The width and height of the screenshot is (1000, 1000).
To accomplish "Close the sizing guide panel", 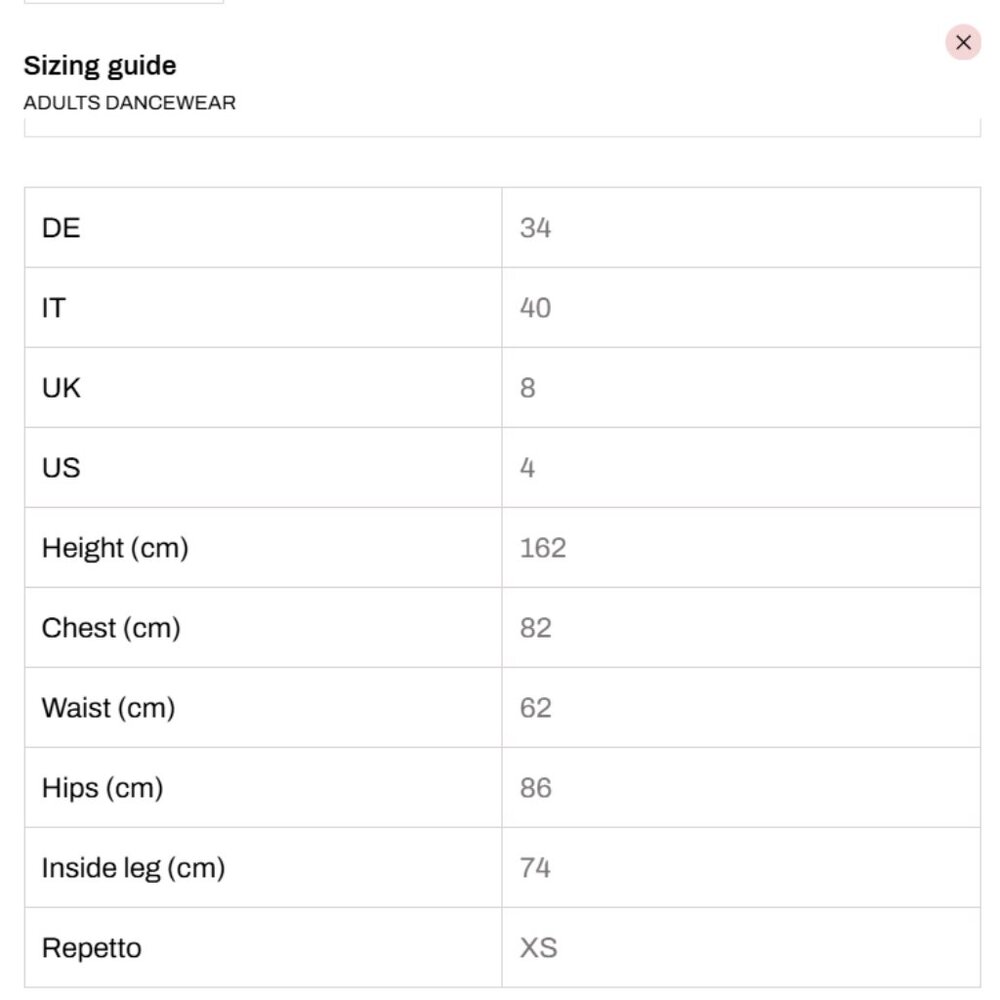I will coord(963,42).
